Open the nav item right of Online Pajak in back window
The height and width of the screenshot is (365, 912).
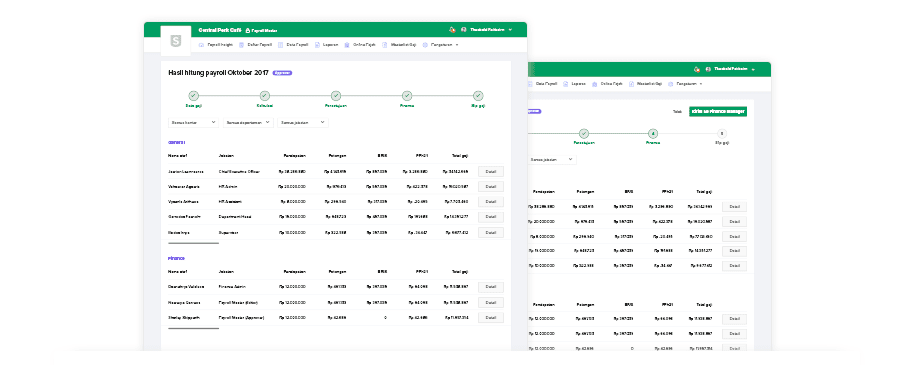(646, 84)
